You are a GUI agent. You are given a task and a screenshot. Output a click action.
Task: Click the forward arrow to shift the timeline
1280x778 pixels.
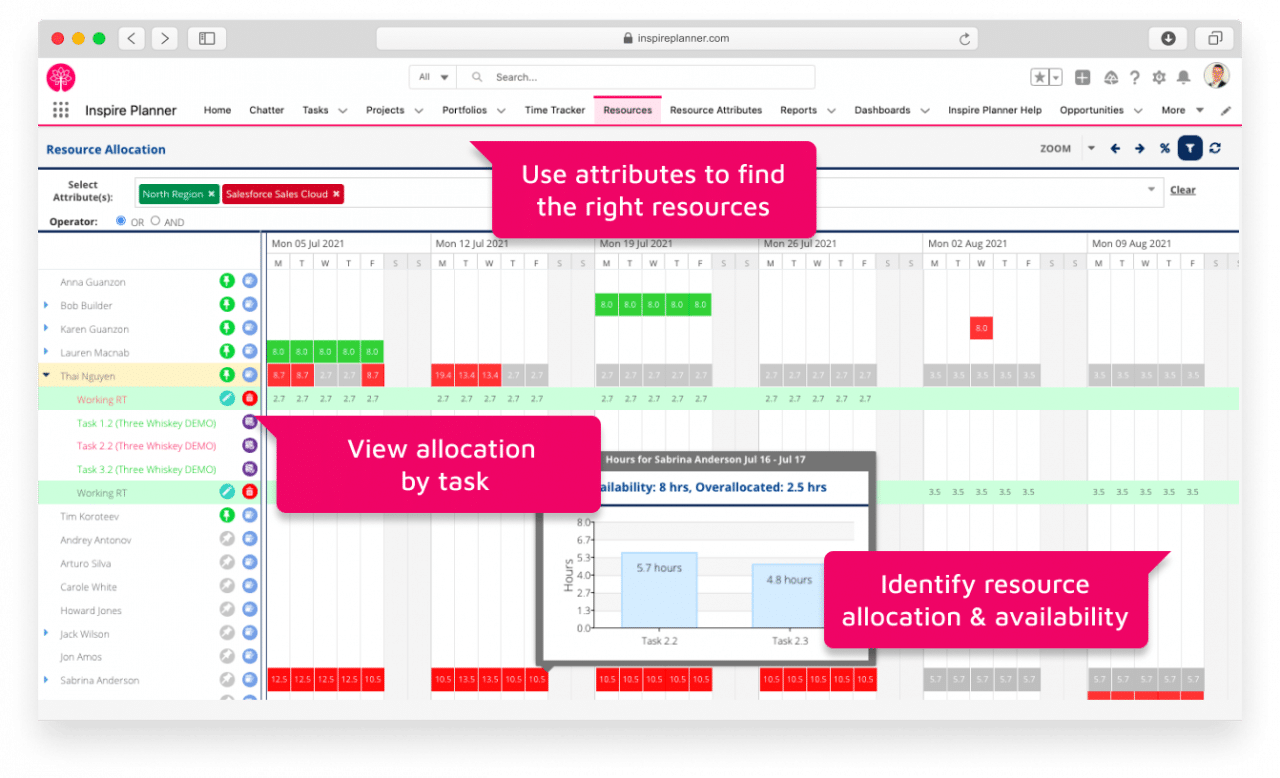tap(1140, 148)
